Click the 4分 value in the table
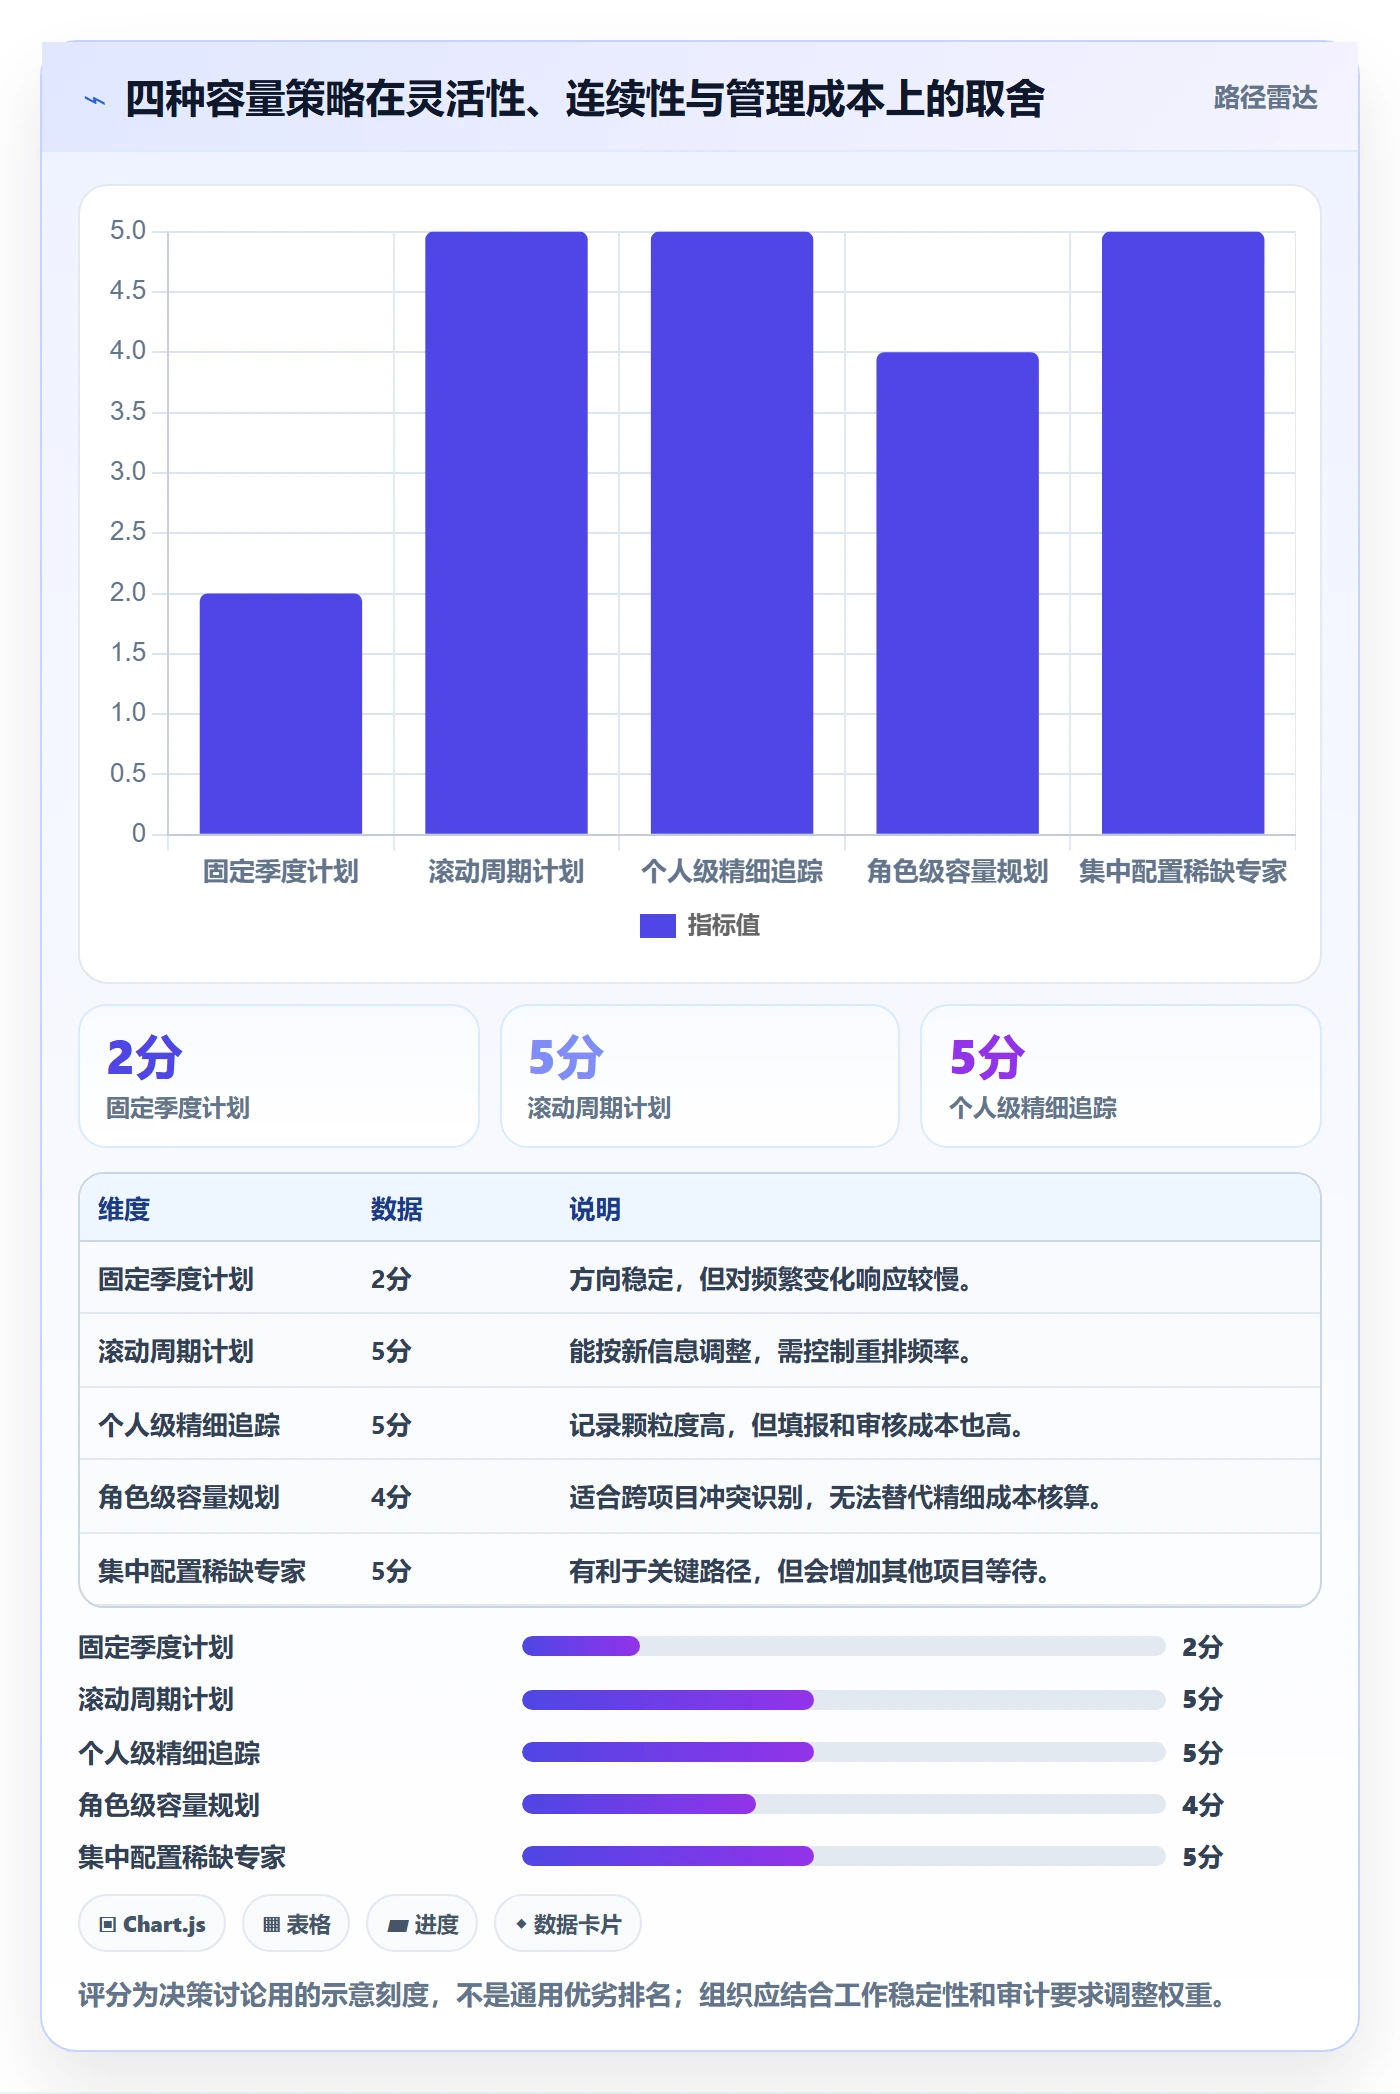 point(391,1497)
